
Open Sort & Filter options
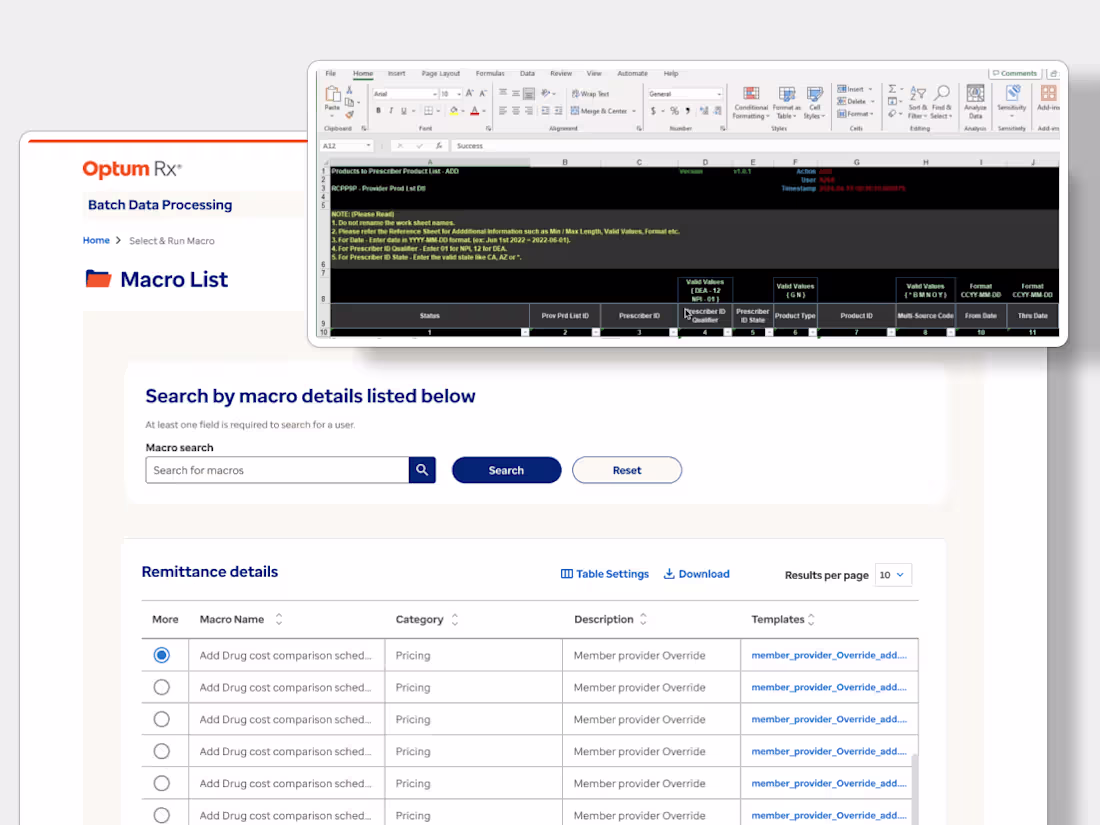pos(919,98)
